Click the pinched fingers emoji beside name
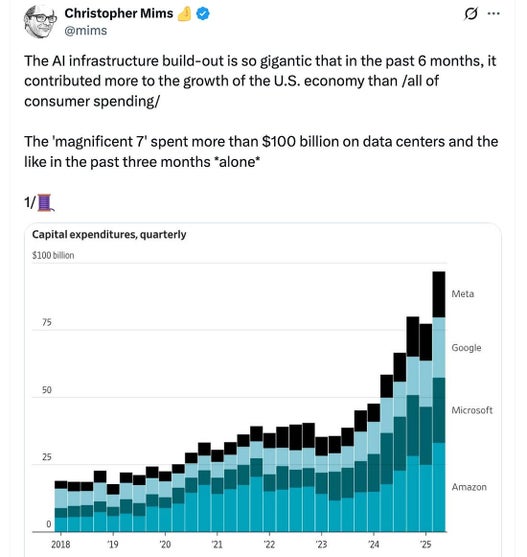The width and height of the screenshot is (527, 557). 184,14
